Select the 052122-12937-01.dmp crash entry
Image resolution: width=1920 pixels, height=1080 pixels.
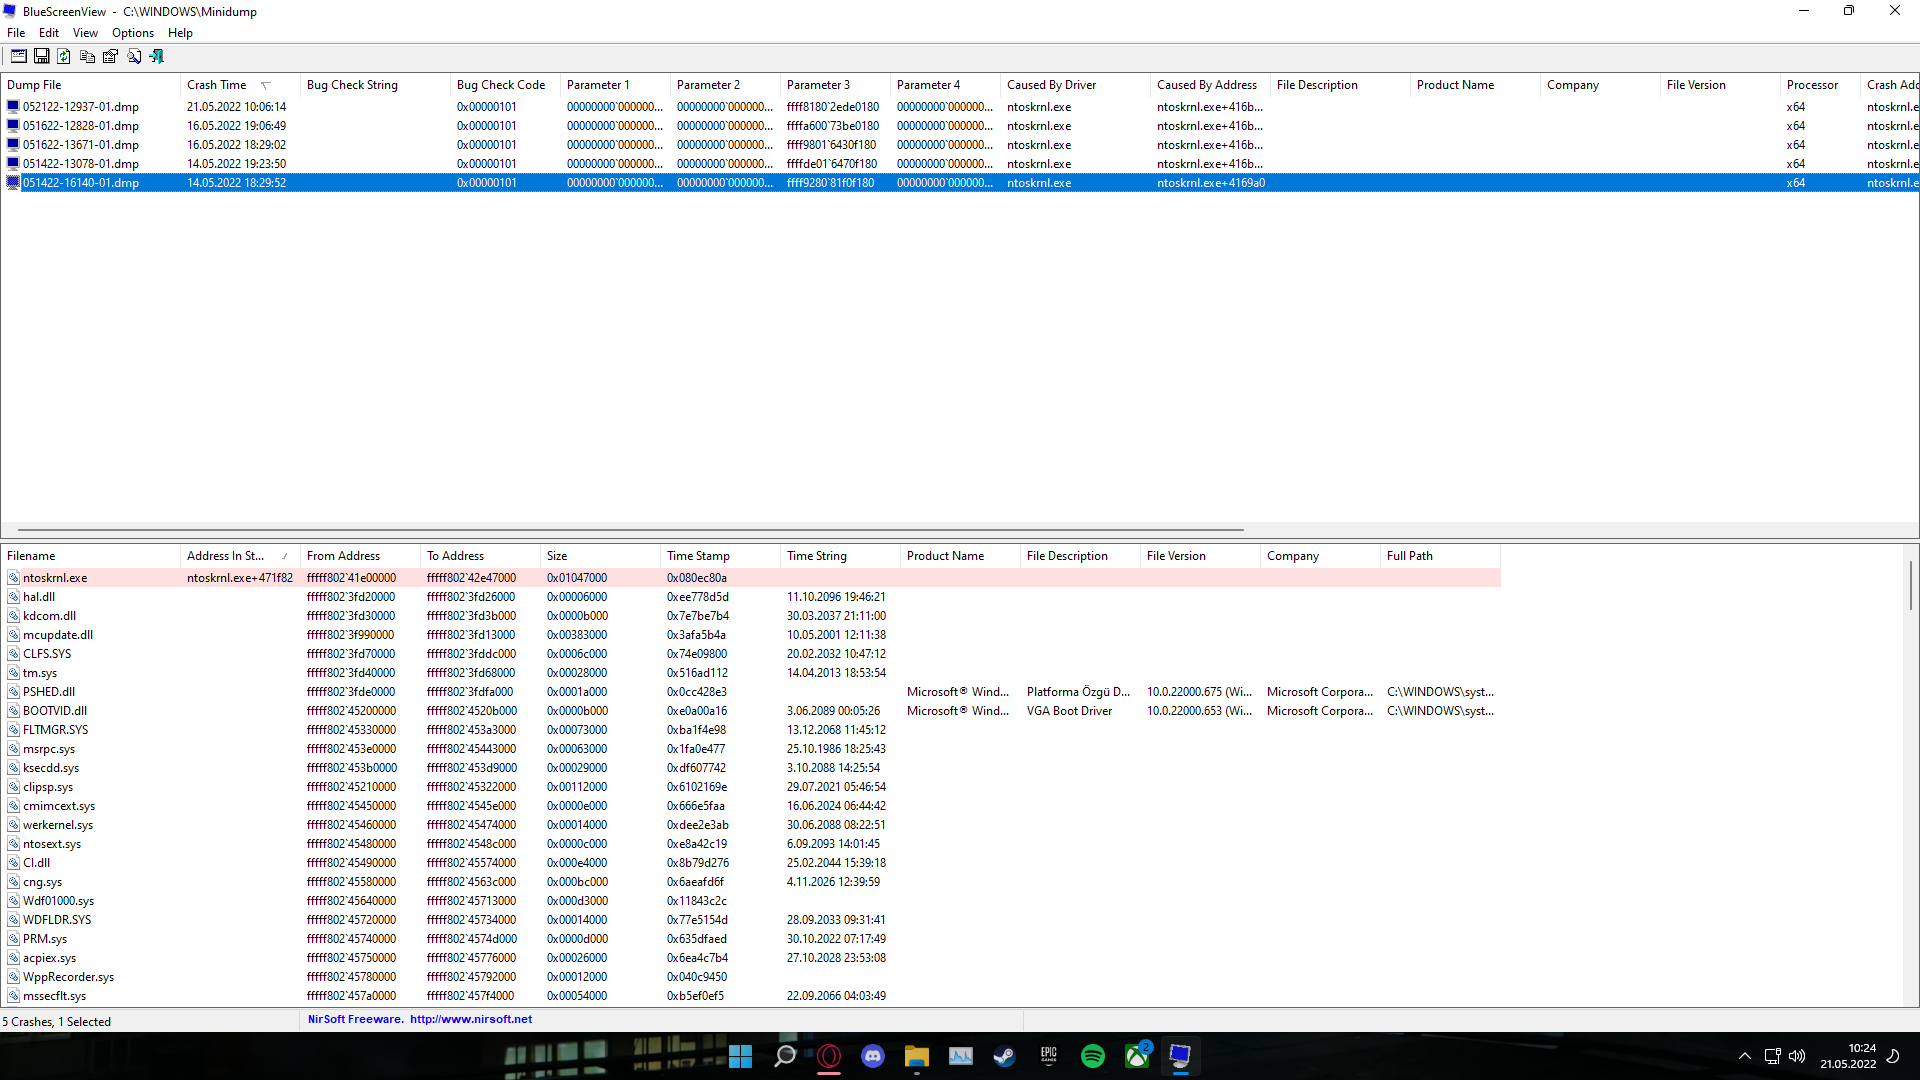pyautogui.click(x=81, y=107)
